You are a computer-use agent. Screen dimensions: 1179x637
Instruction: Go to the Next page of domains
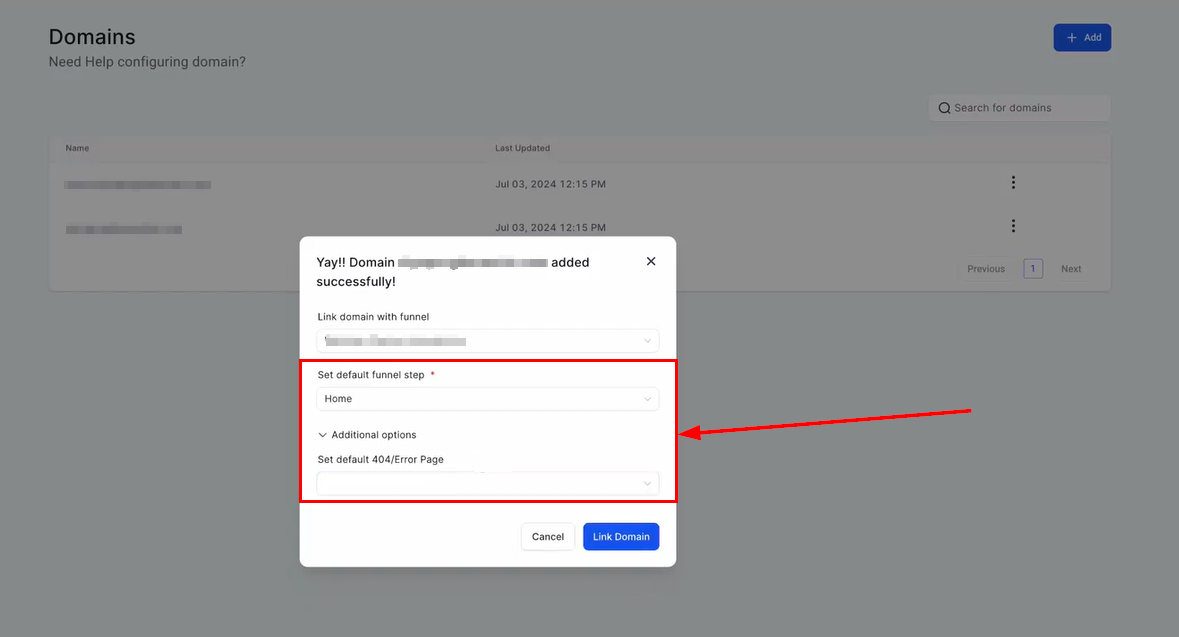tap(1071, 269)
